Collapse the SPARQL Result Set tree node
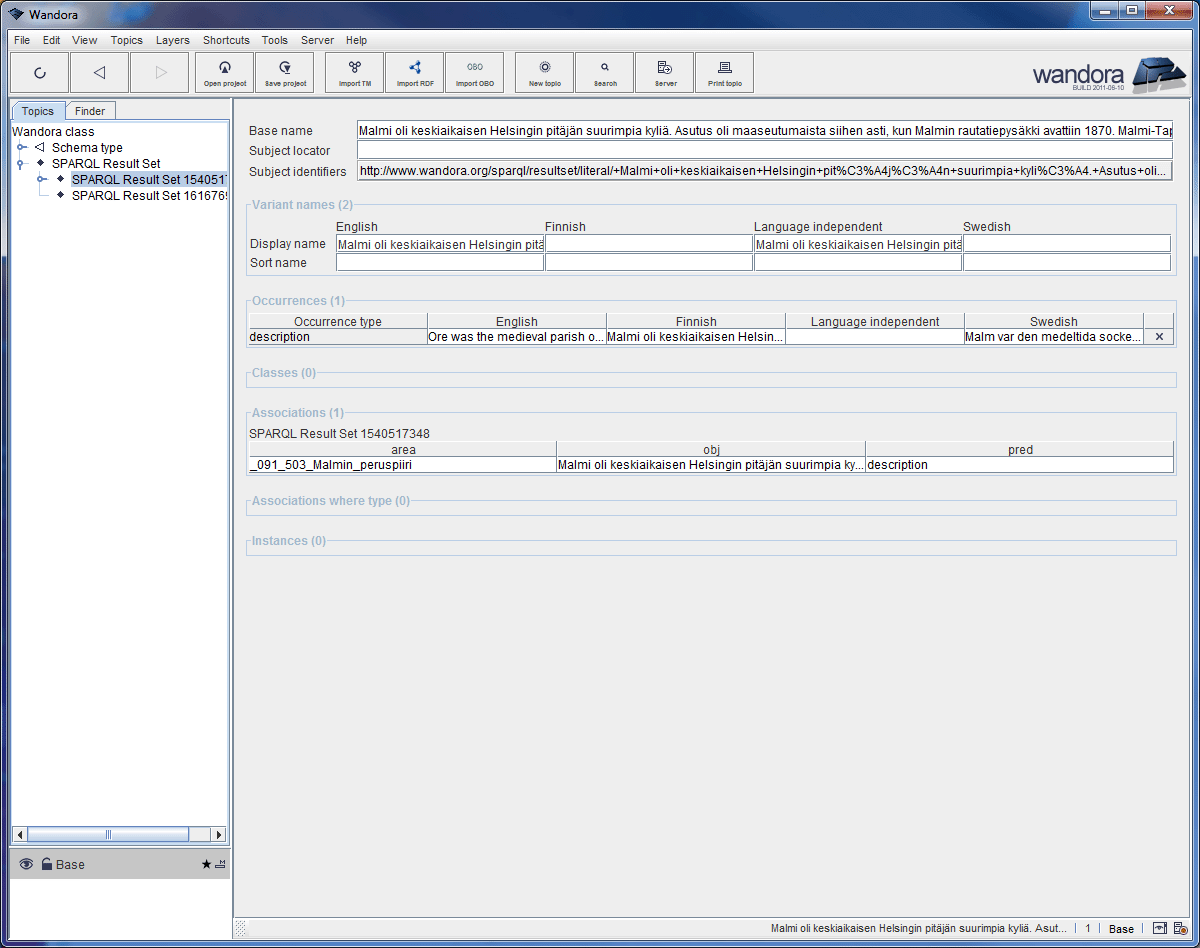The image size is (1200, 948). point(22,164)
